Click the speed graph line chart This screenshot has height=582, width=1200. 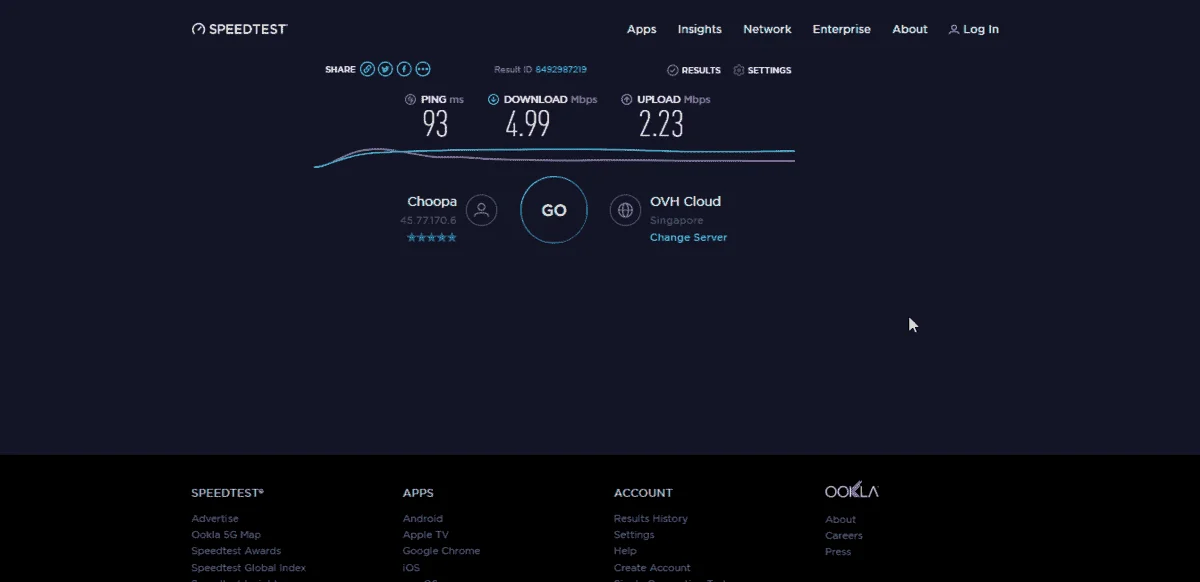pos(554,157)
